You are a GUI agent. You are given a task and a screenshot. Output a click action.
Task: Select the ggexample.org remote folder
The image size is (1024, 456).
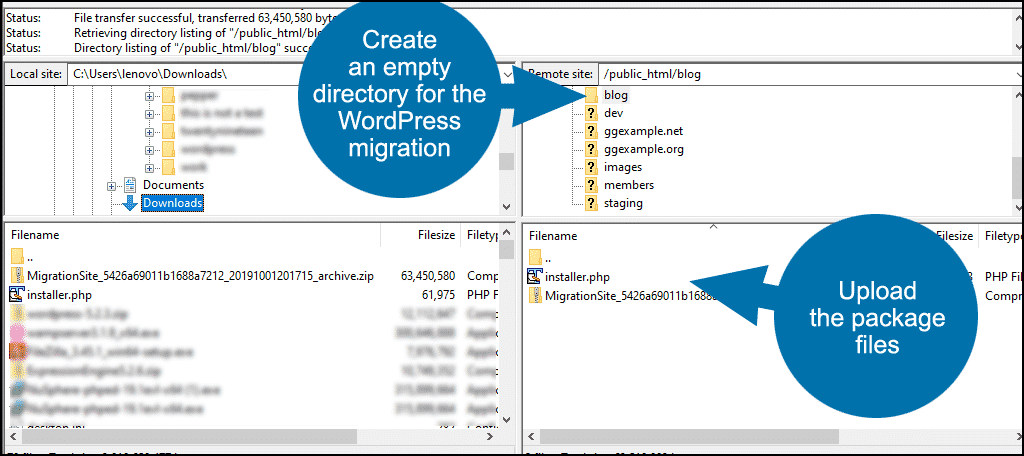(643, 149)
